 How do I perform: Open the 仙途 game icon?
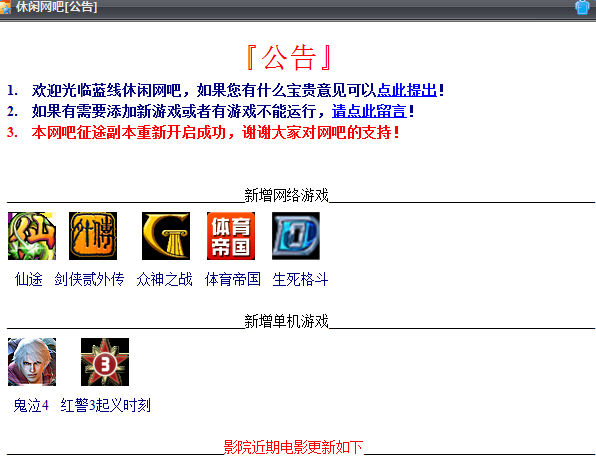pyautogui.click(x=32, y=236)
